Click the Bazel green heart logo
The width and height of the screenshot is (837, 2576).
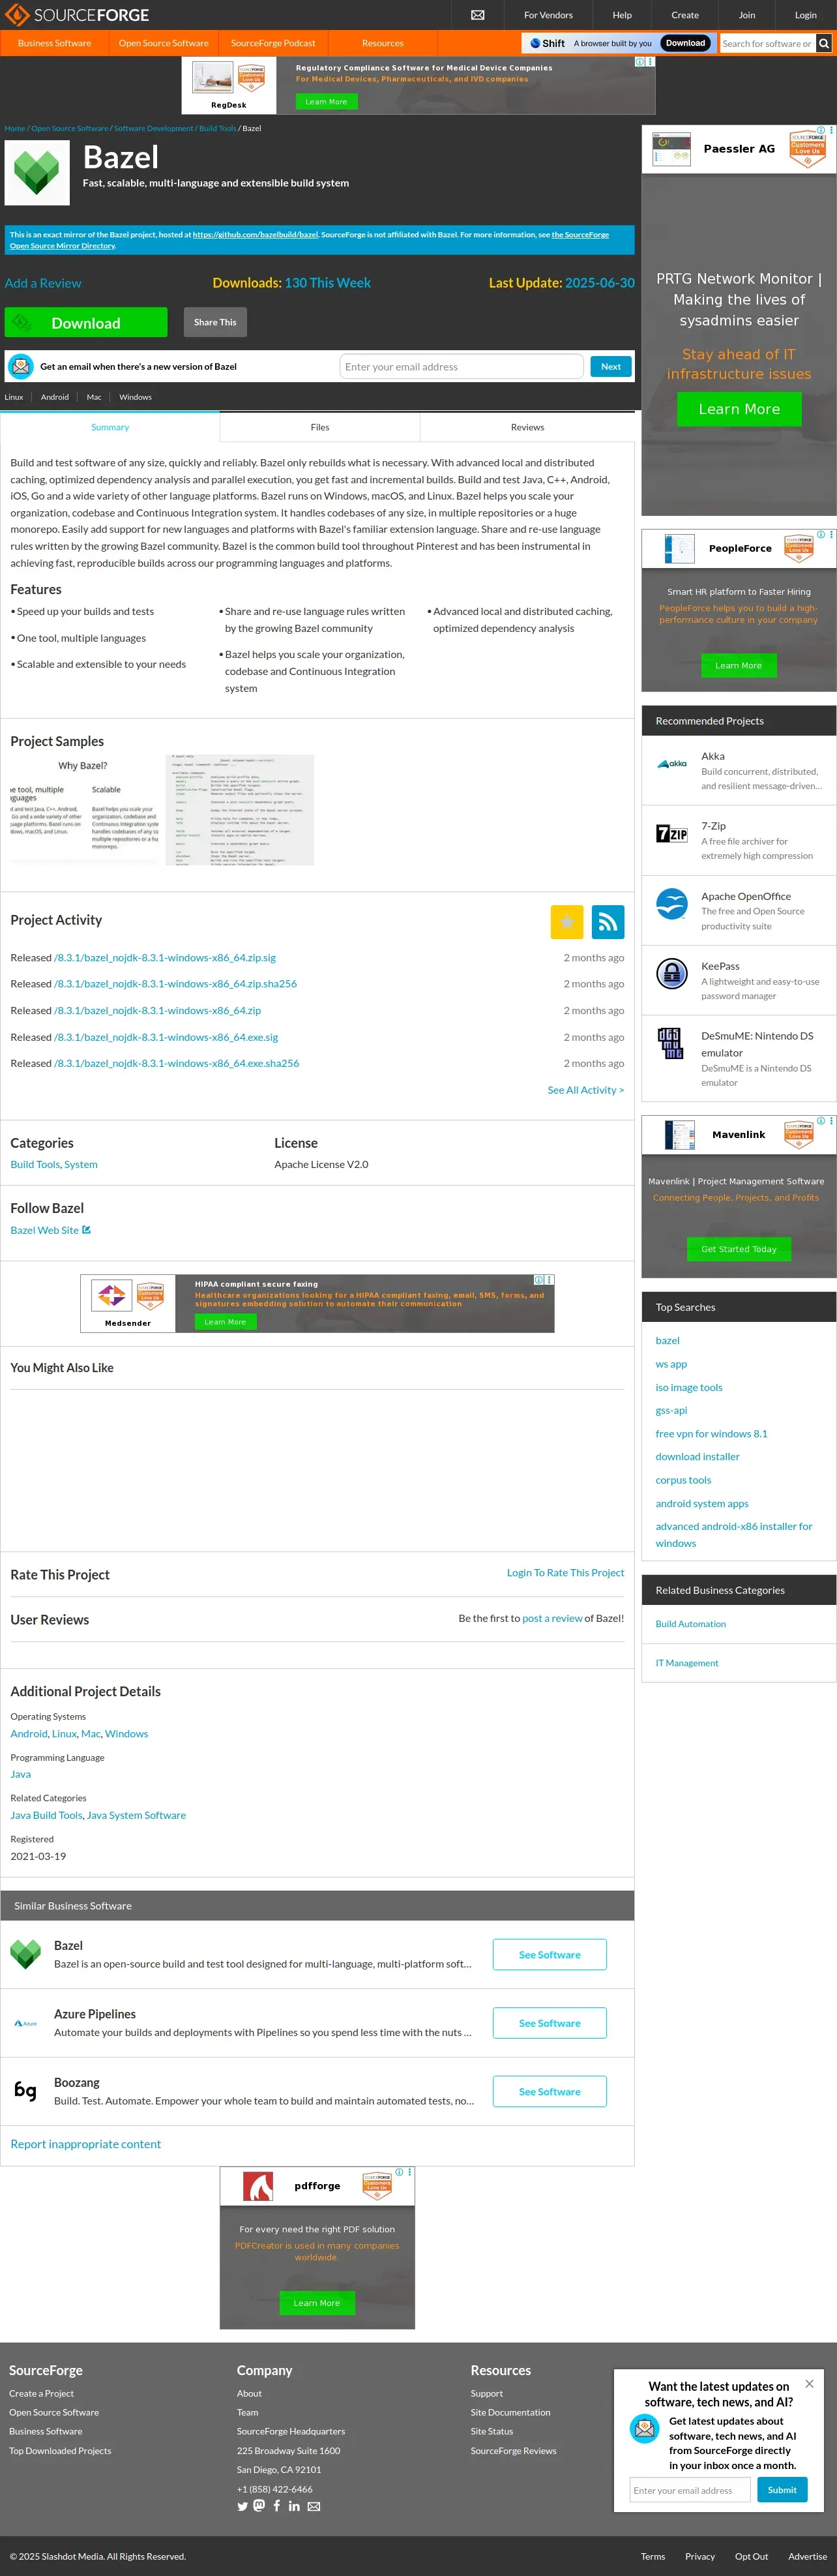[x=37, y=173]
